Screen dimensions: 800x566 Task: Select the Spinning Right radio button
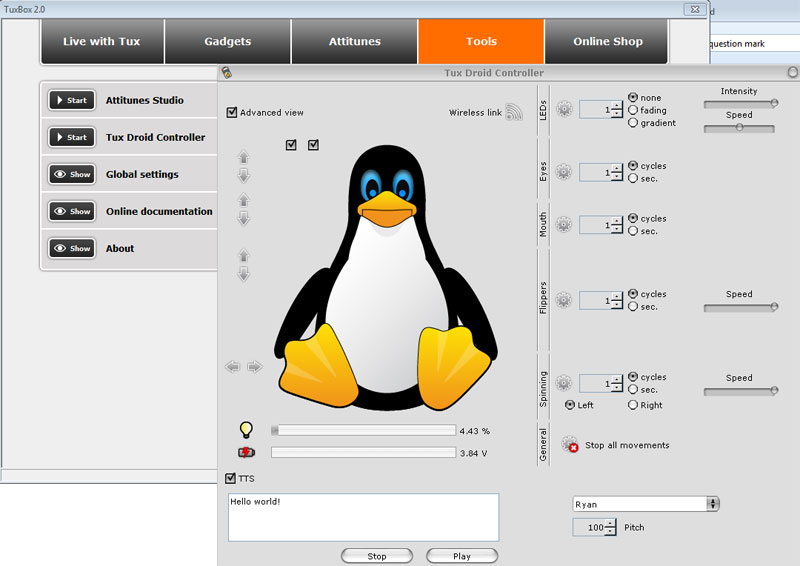633,405
